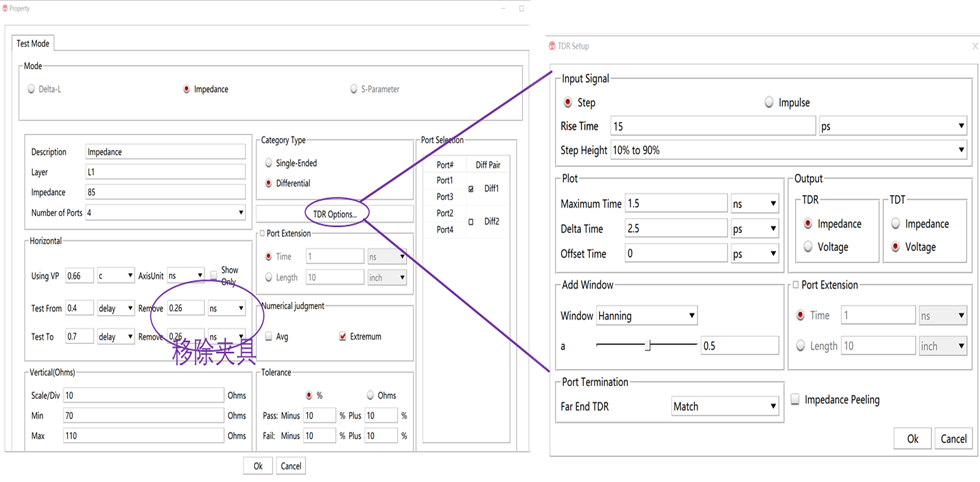Open the Step Height dropdown
The width and height of the screenshot is (980, 482).
(789, 150)
